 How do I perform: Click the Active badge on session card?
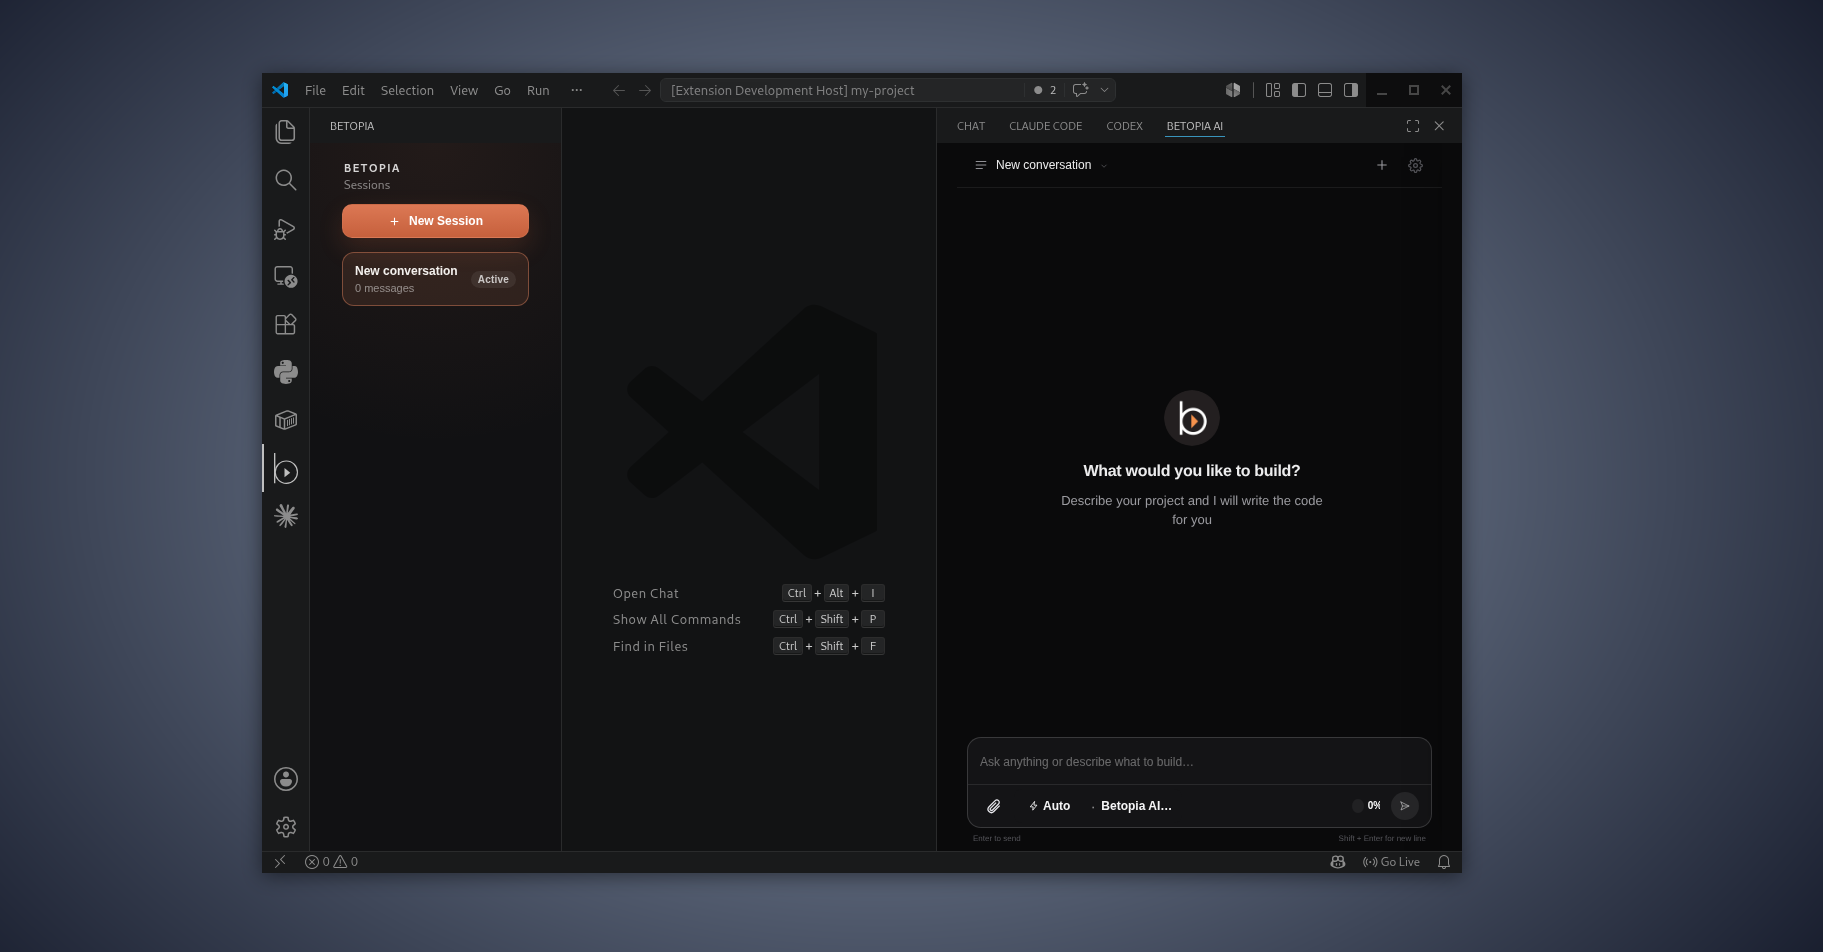pyautogui.click(x=493, y=280)
